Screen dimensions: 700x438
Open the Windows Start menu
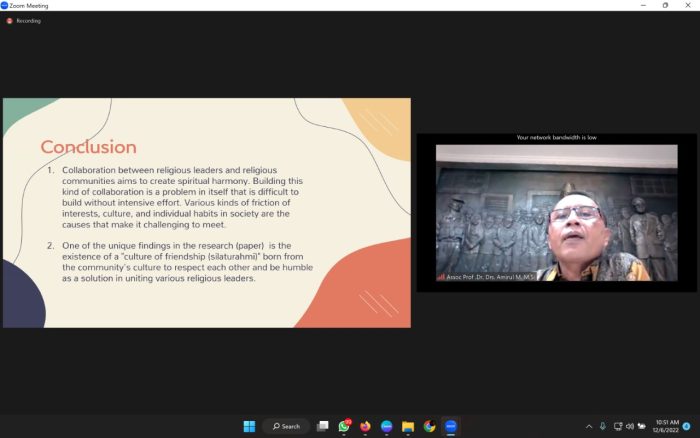coord(249,426)
